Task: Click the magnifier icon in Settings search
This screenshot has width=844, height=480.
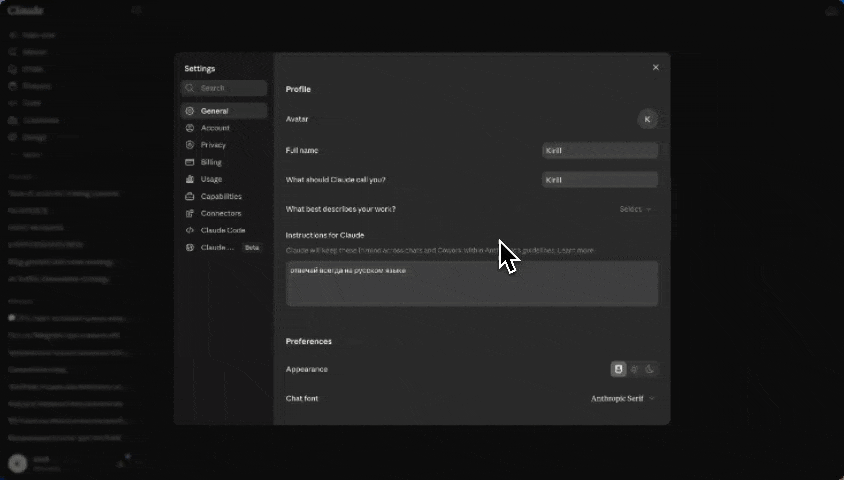Action: tap(189, 88)
